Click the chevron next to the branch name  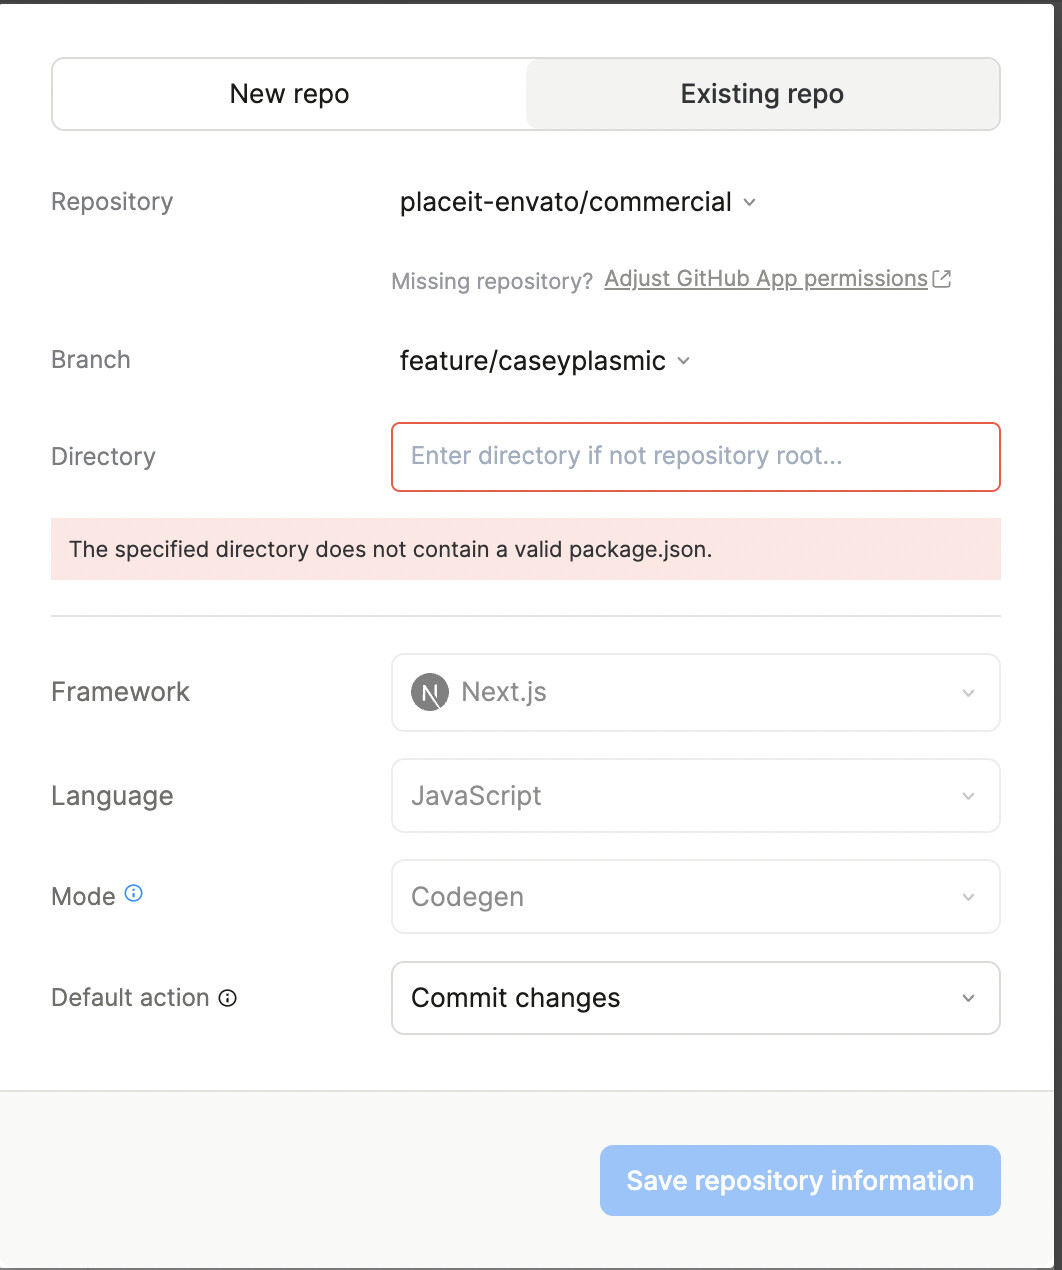click(x=684, y=361)
